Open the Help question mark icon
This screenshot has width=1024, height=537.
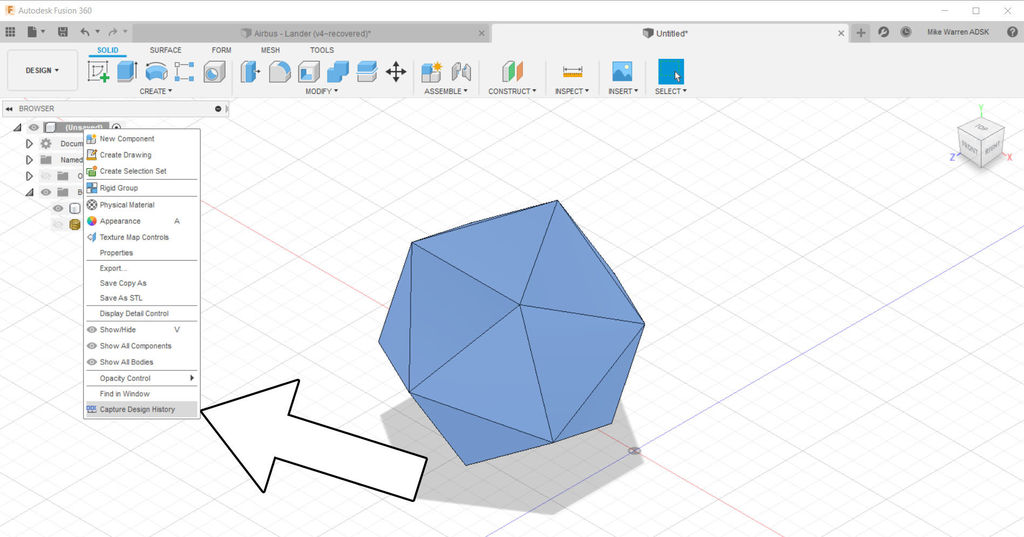[x=1012, y=31]
